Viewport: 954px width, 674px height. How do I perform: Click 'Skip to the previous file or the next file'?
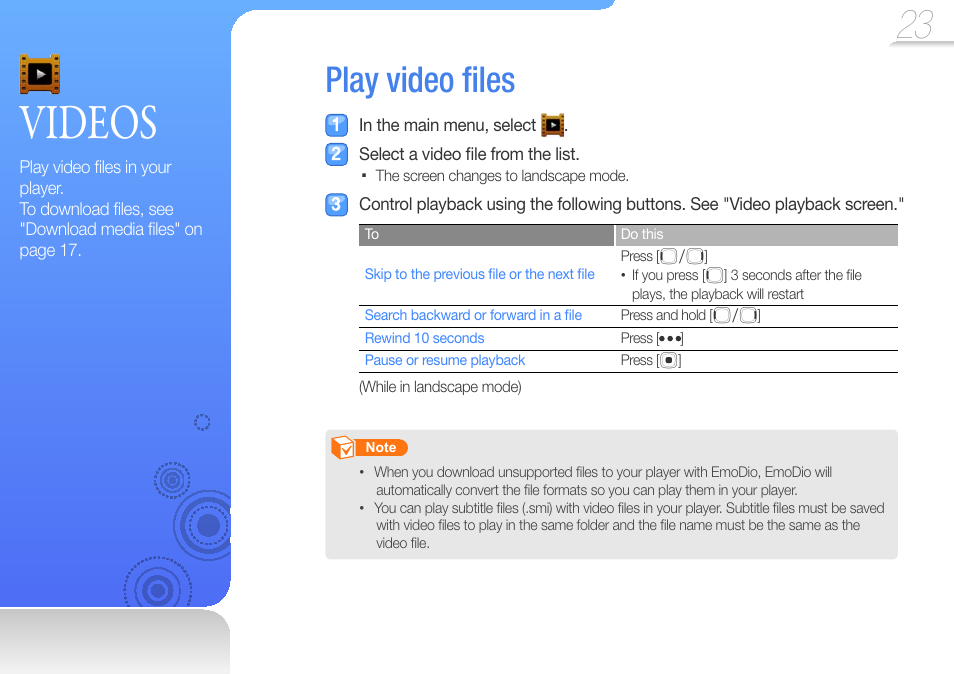pyautogui.click(x=479, y=274)
